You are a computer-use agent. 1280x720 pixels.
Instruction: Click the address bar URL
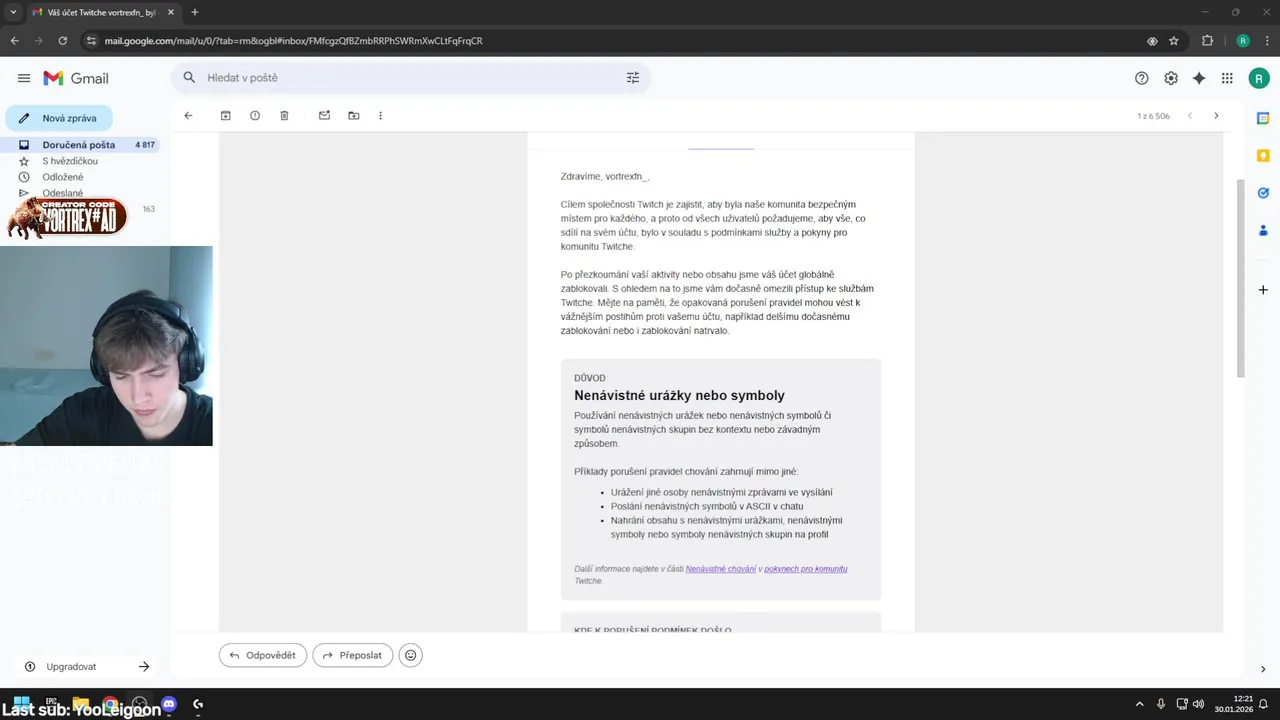[293, 41]
